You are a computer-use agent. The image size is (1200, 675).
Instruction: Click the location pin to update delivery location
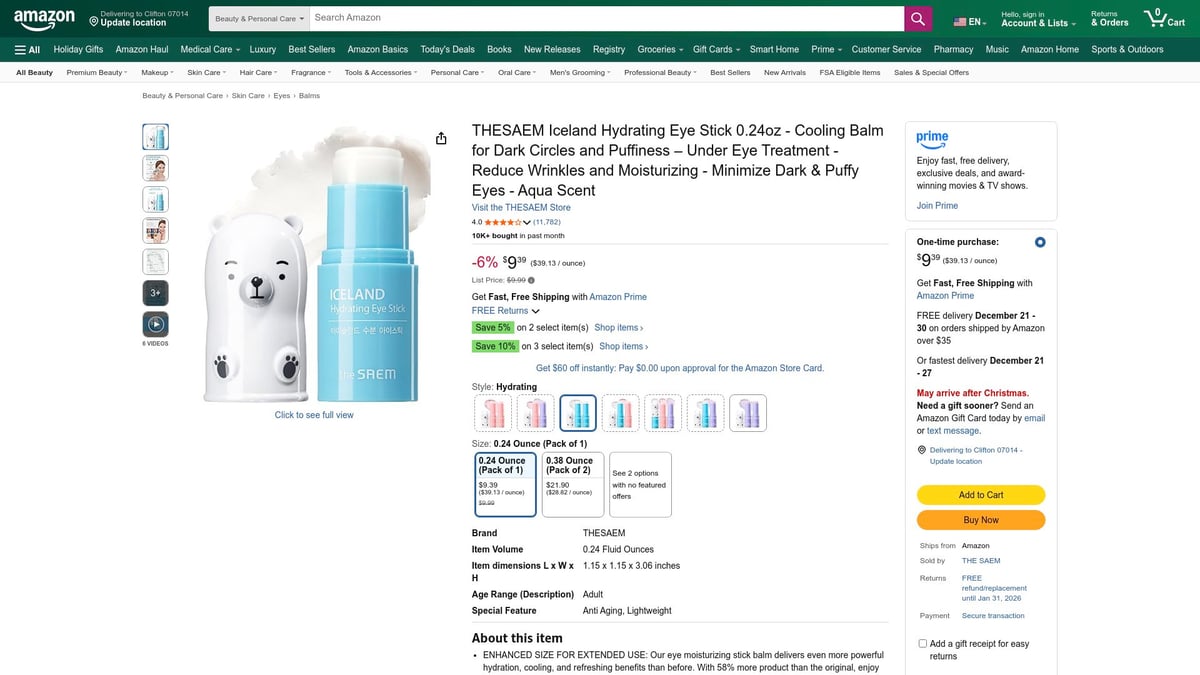coord(922,450)
